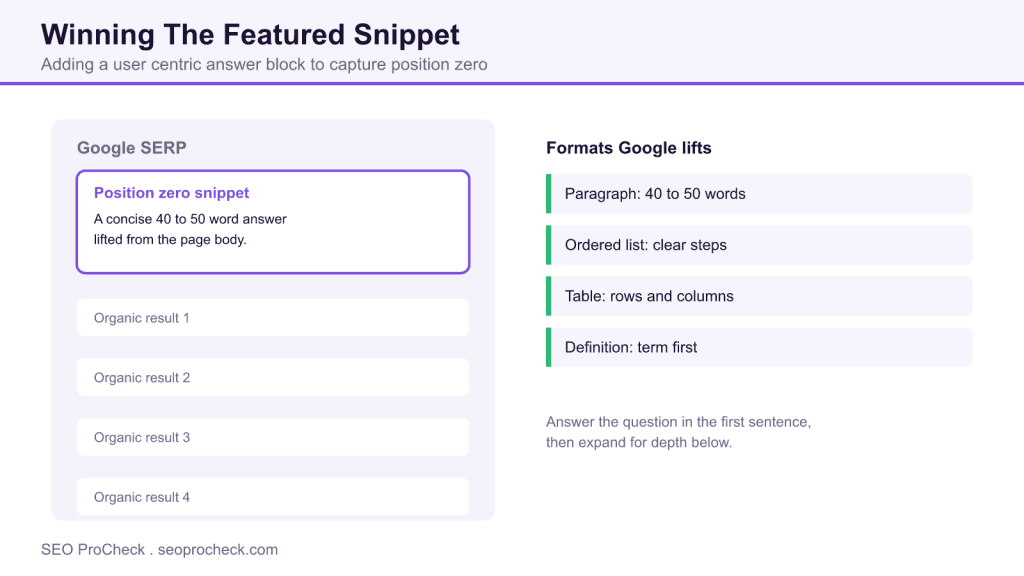Image resolution: width=1024 pixels, height=576 pixels.
Task: Click the green accent bar beside Paragraph item
Action: click(549, 194)
